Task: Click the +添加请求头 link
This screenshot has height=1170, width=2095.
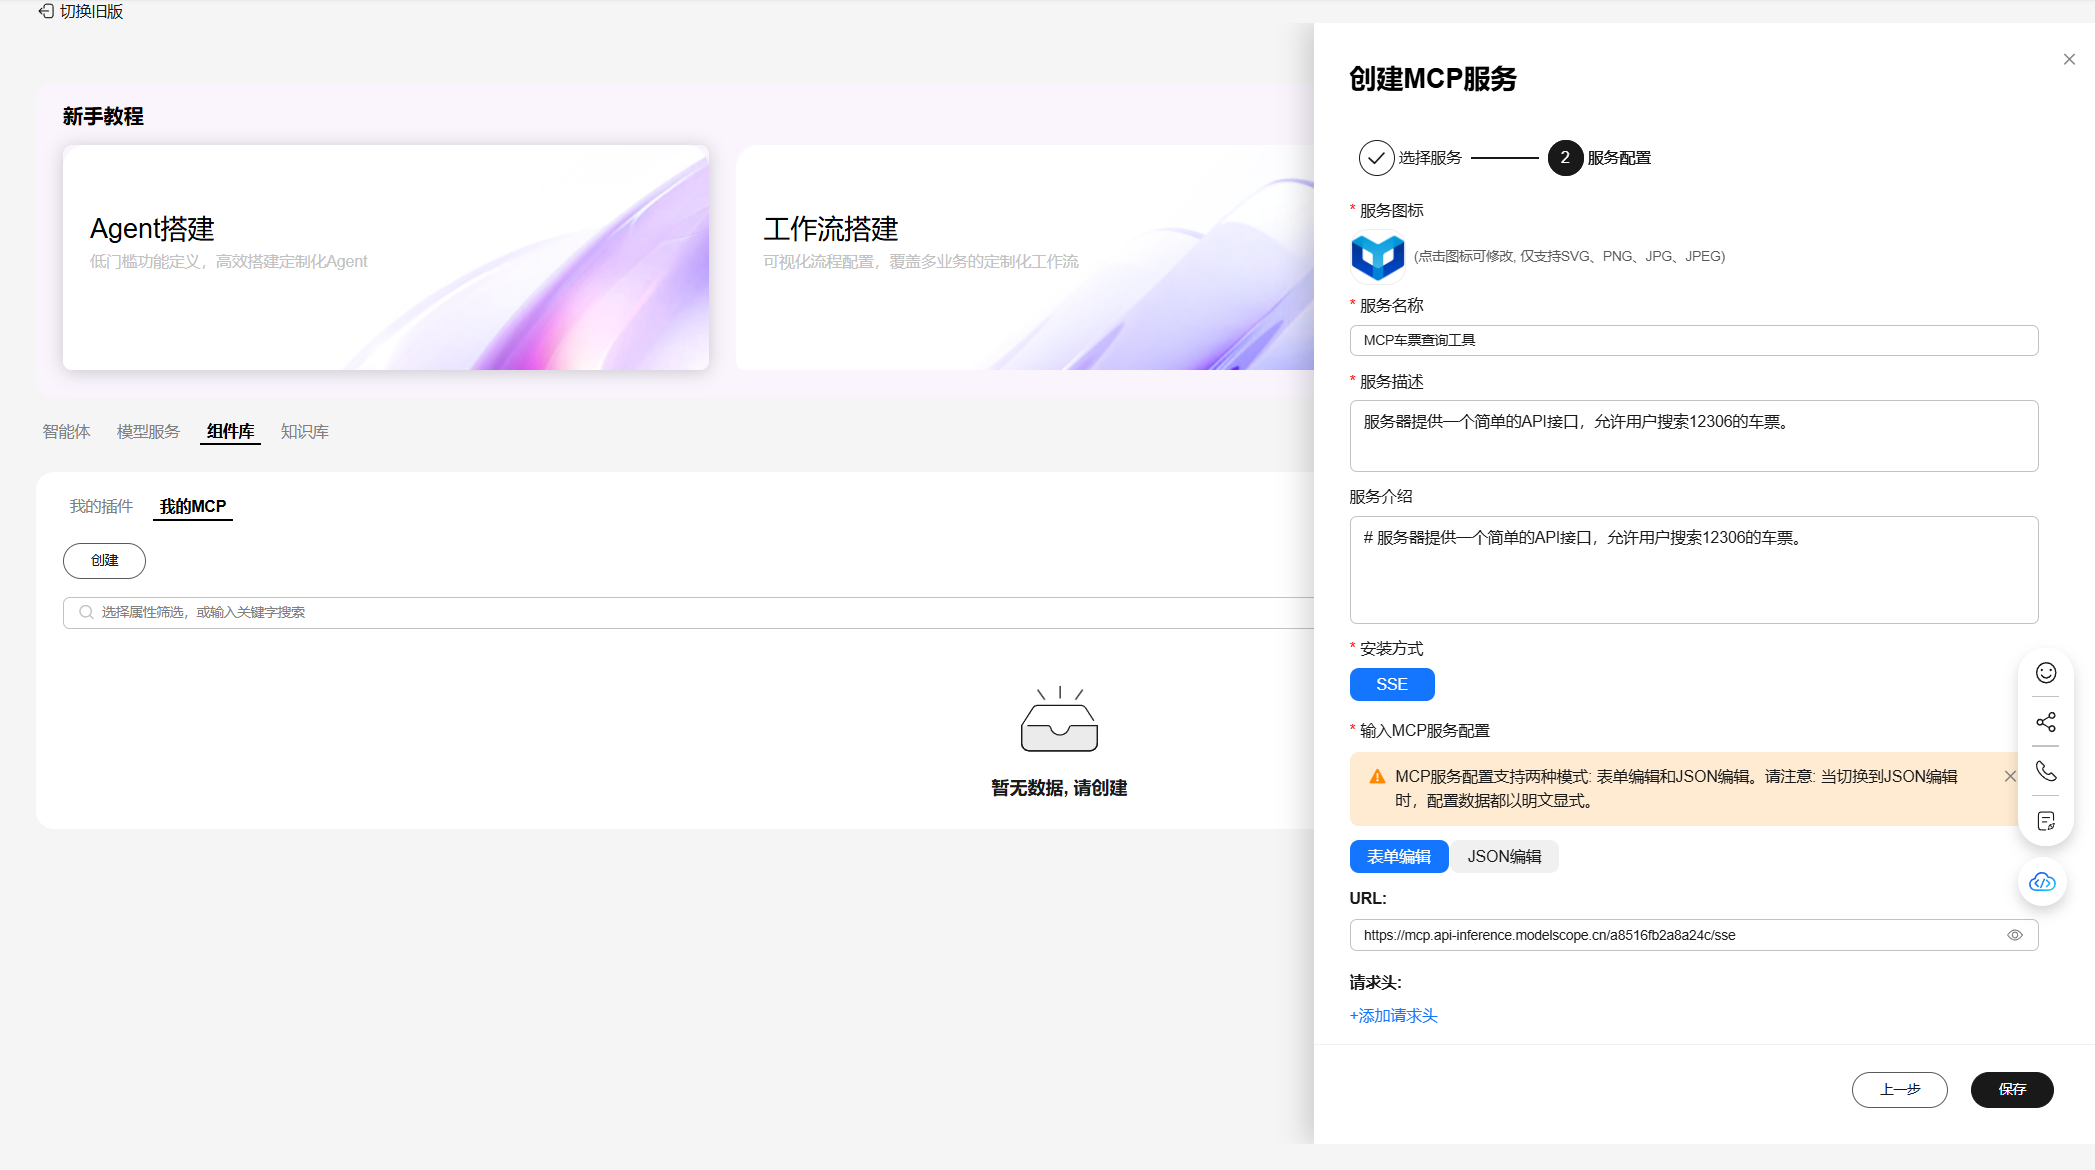Action: (x=1393, y=1016)
